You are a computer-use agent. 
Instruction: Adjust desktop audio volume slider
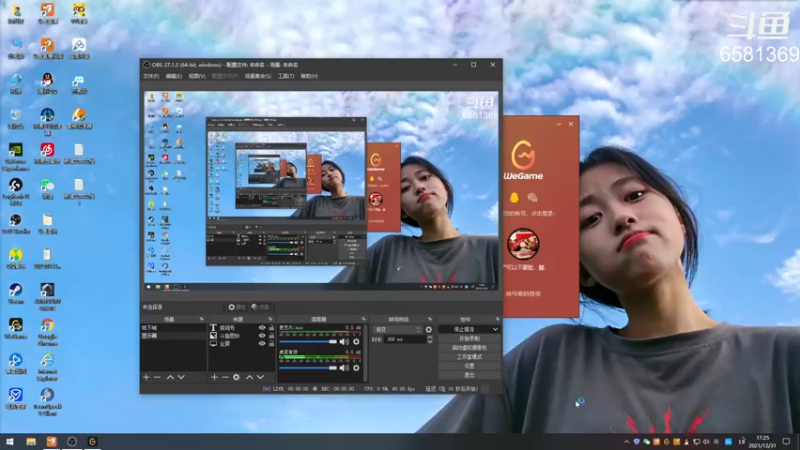[x=308, y=367]
